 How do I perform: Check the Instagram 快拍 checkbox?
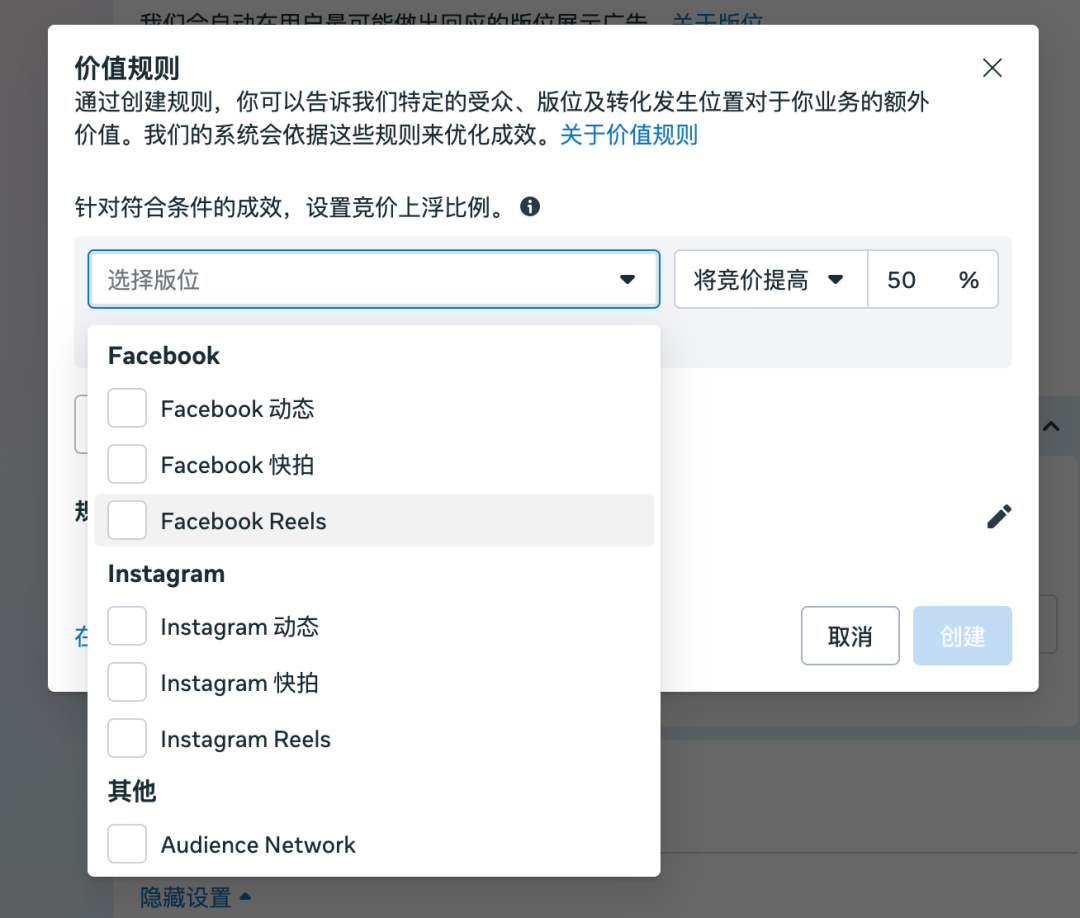pos(127,682)
